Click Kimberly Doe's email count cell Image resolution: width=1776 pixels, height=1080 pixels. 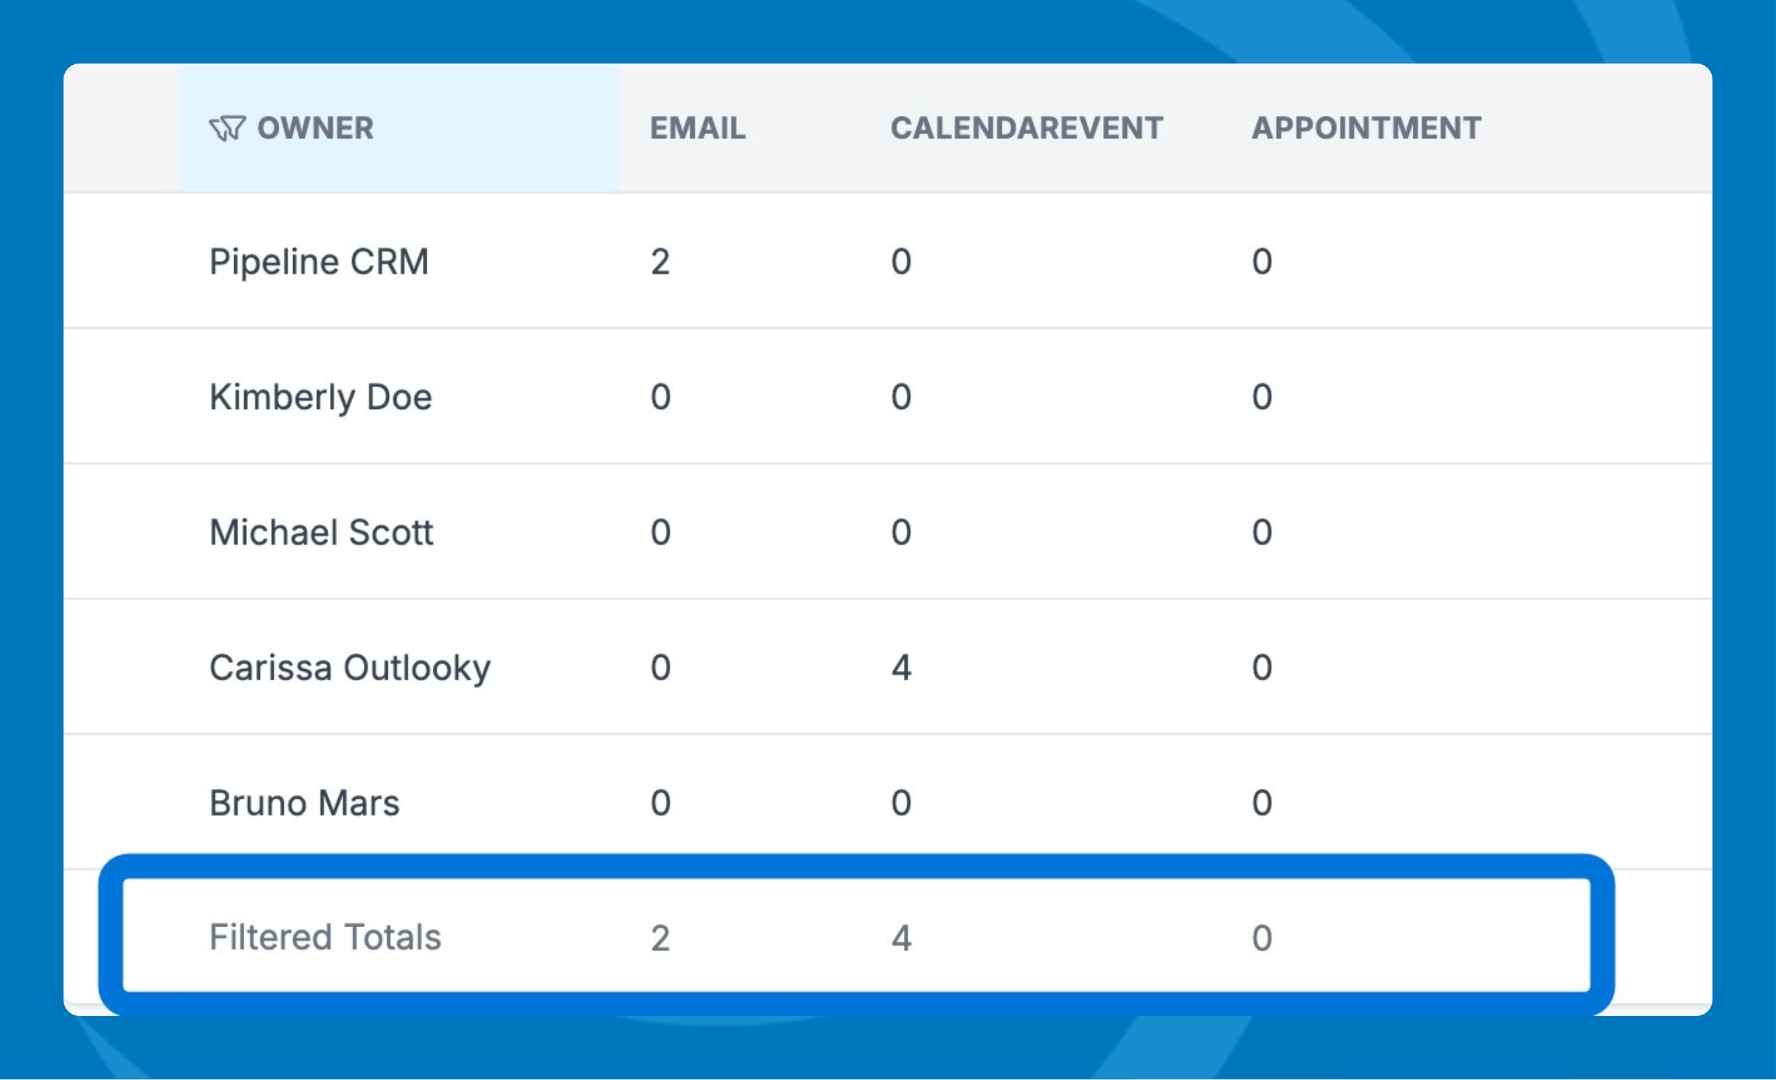pos(660,397)
